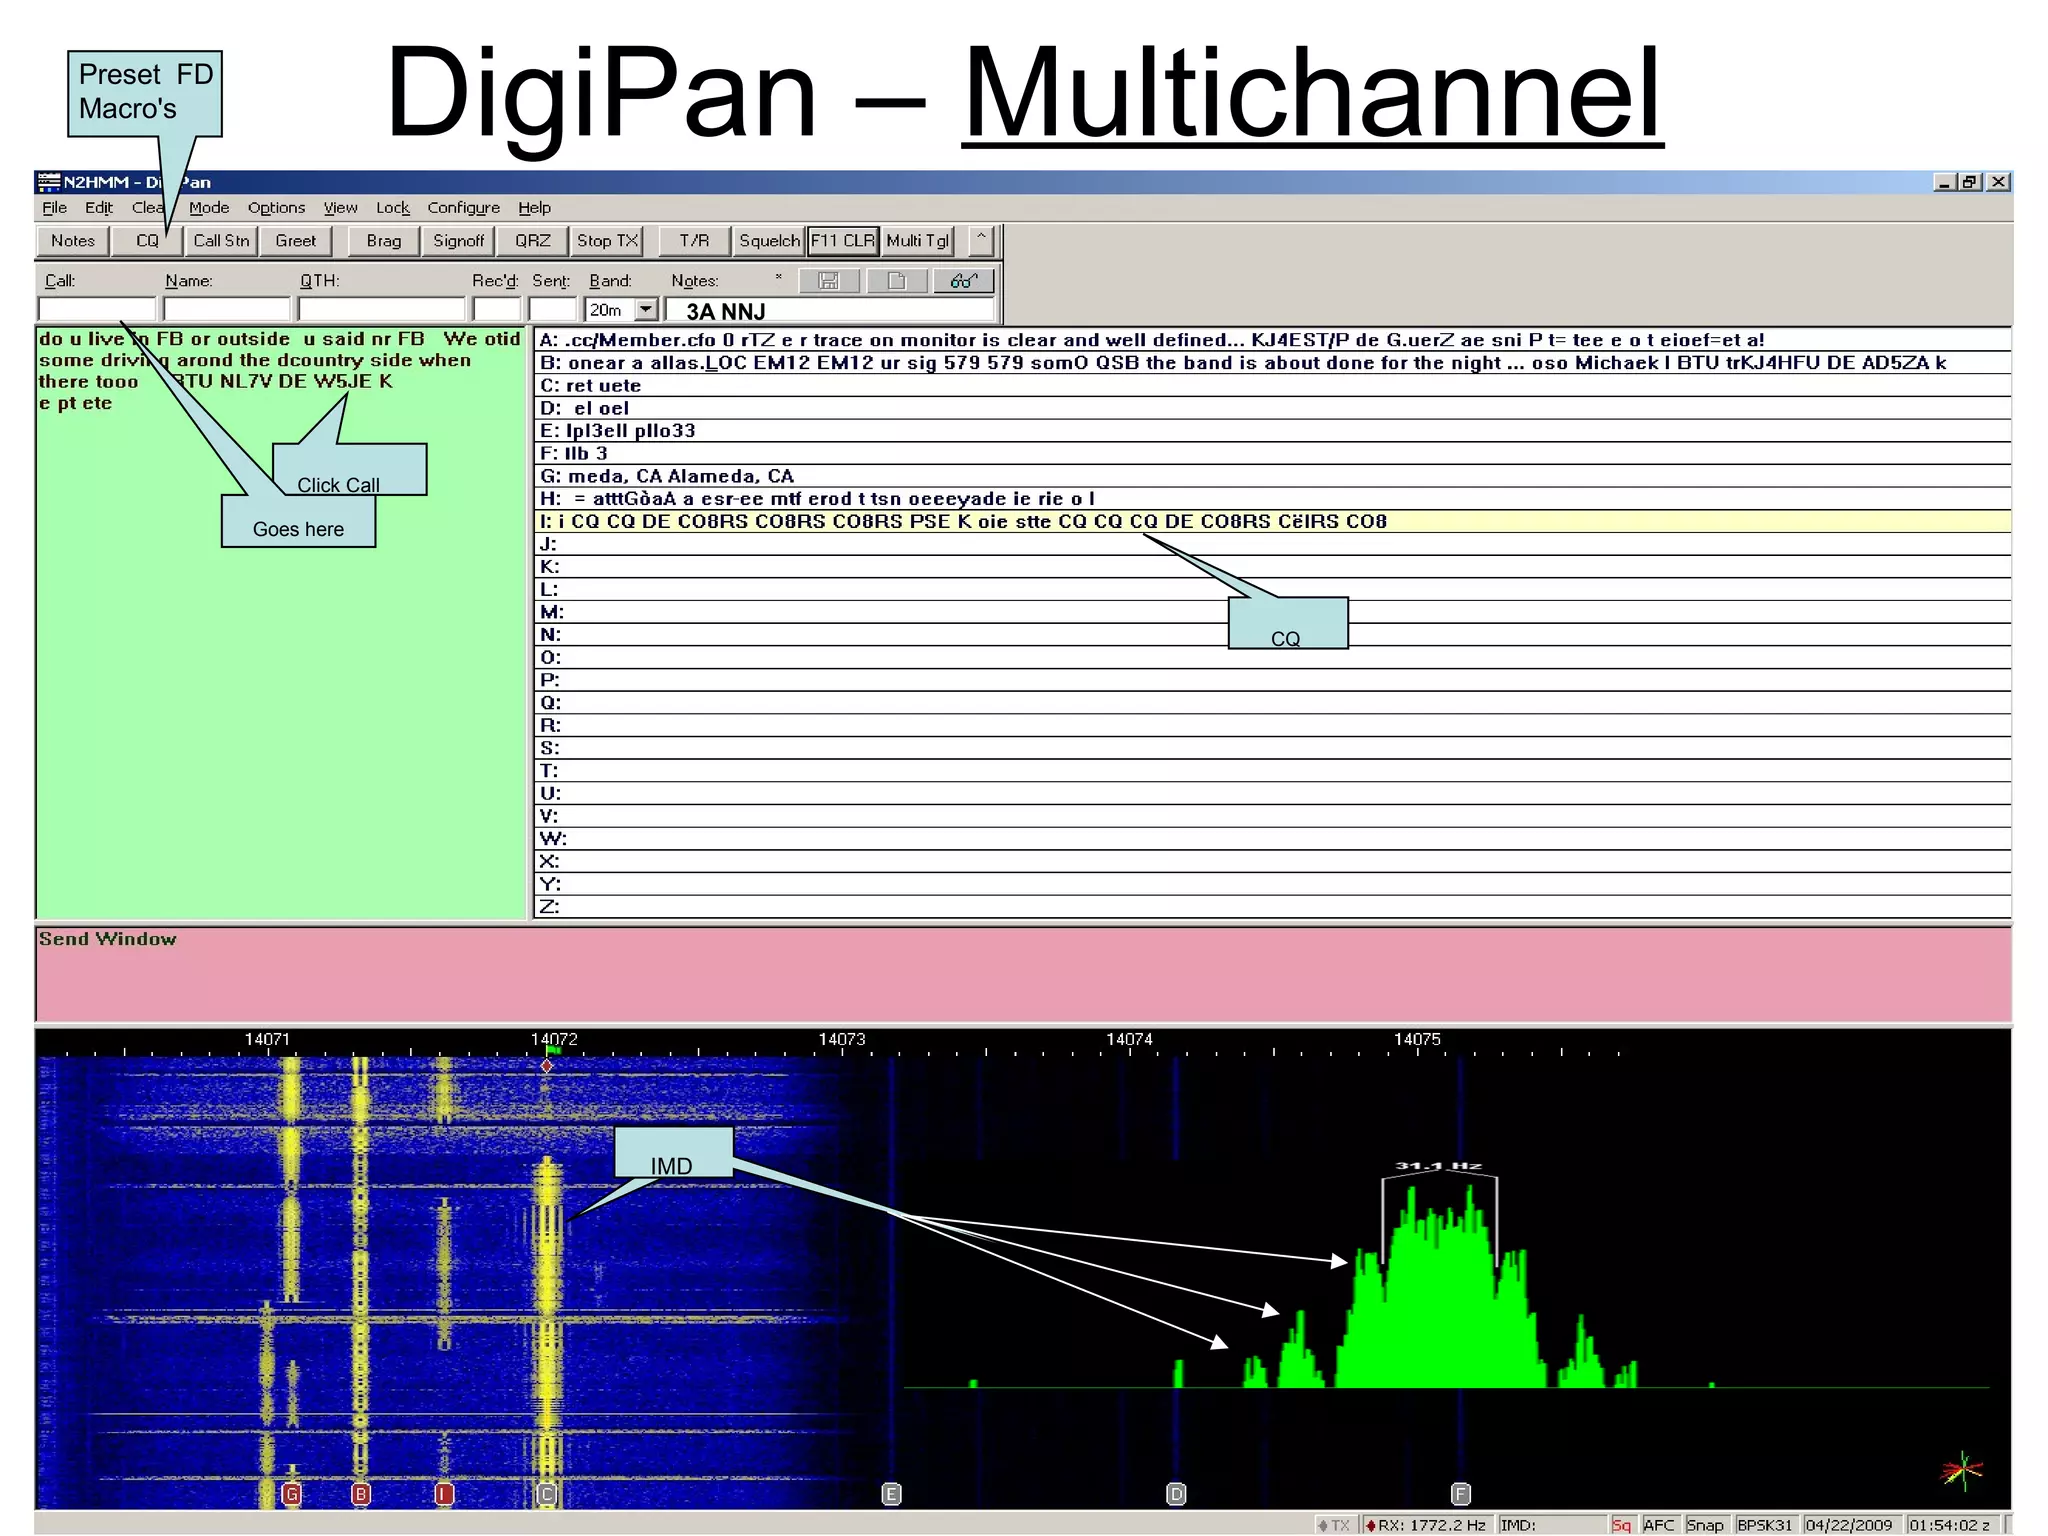Open the Configure menu

[463, 208]
